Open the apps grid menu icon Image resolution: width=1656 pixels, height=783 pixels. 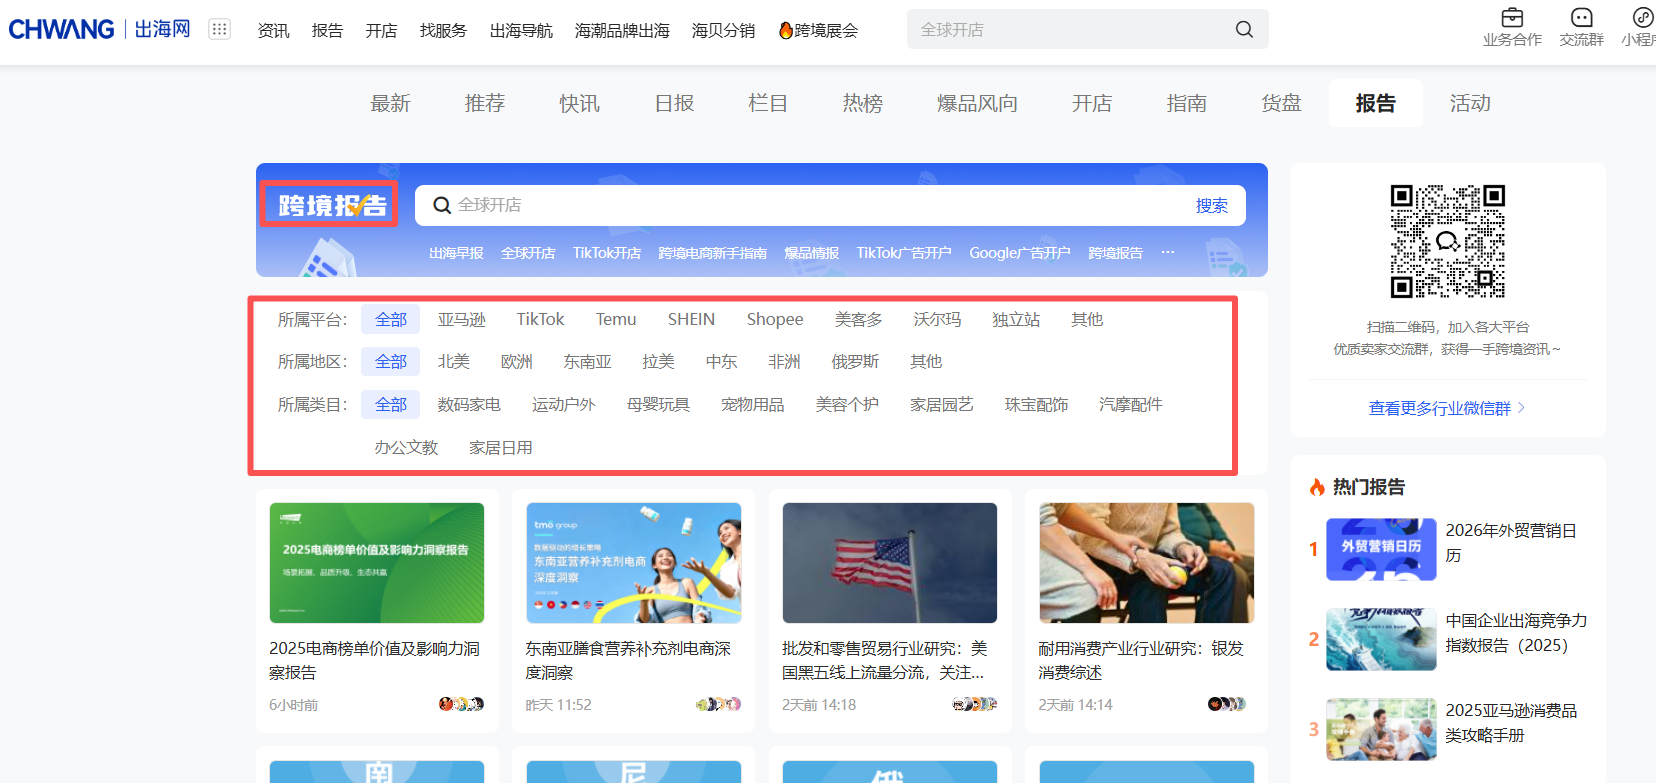click(219, 29)
